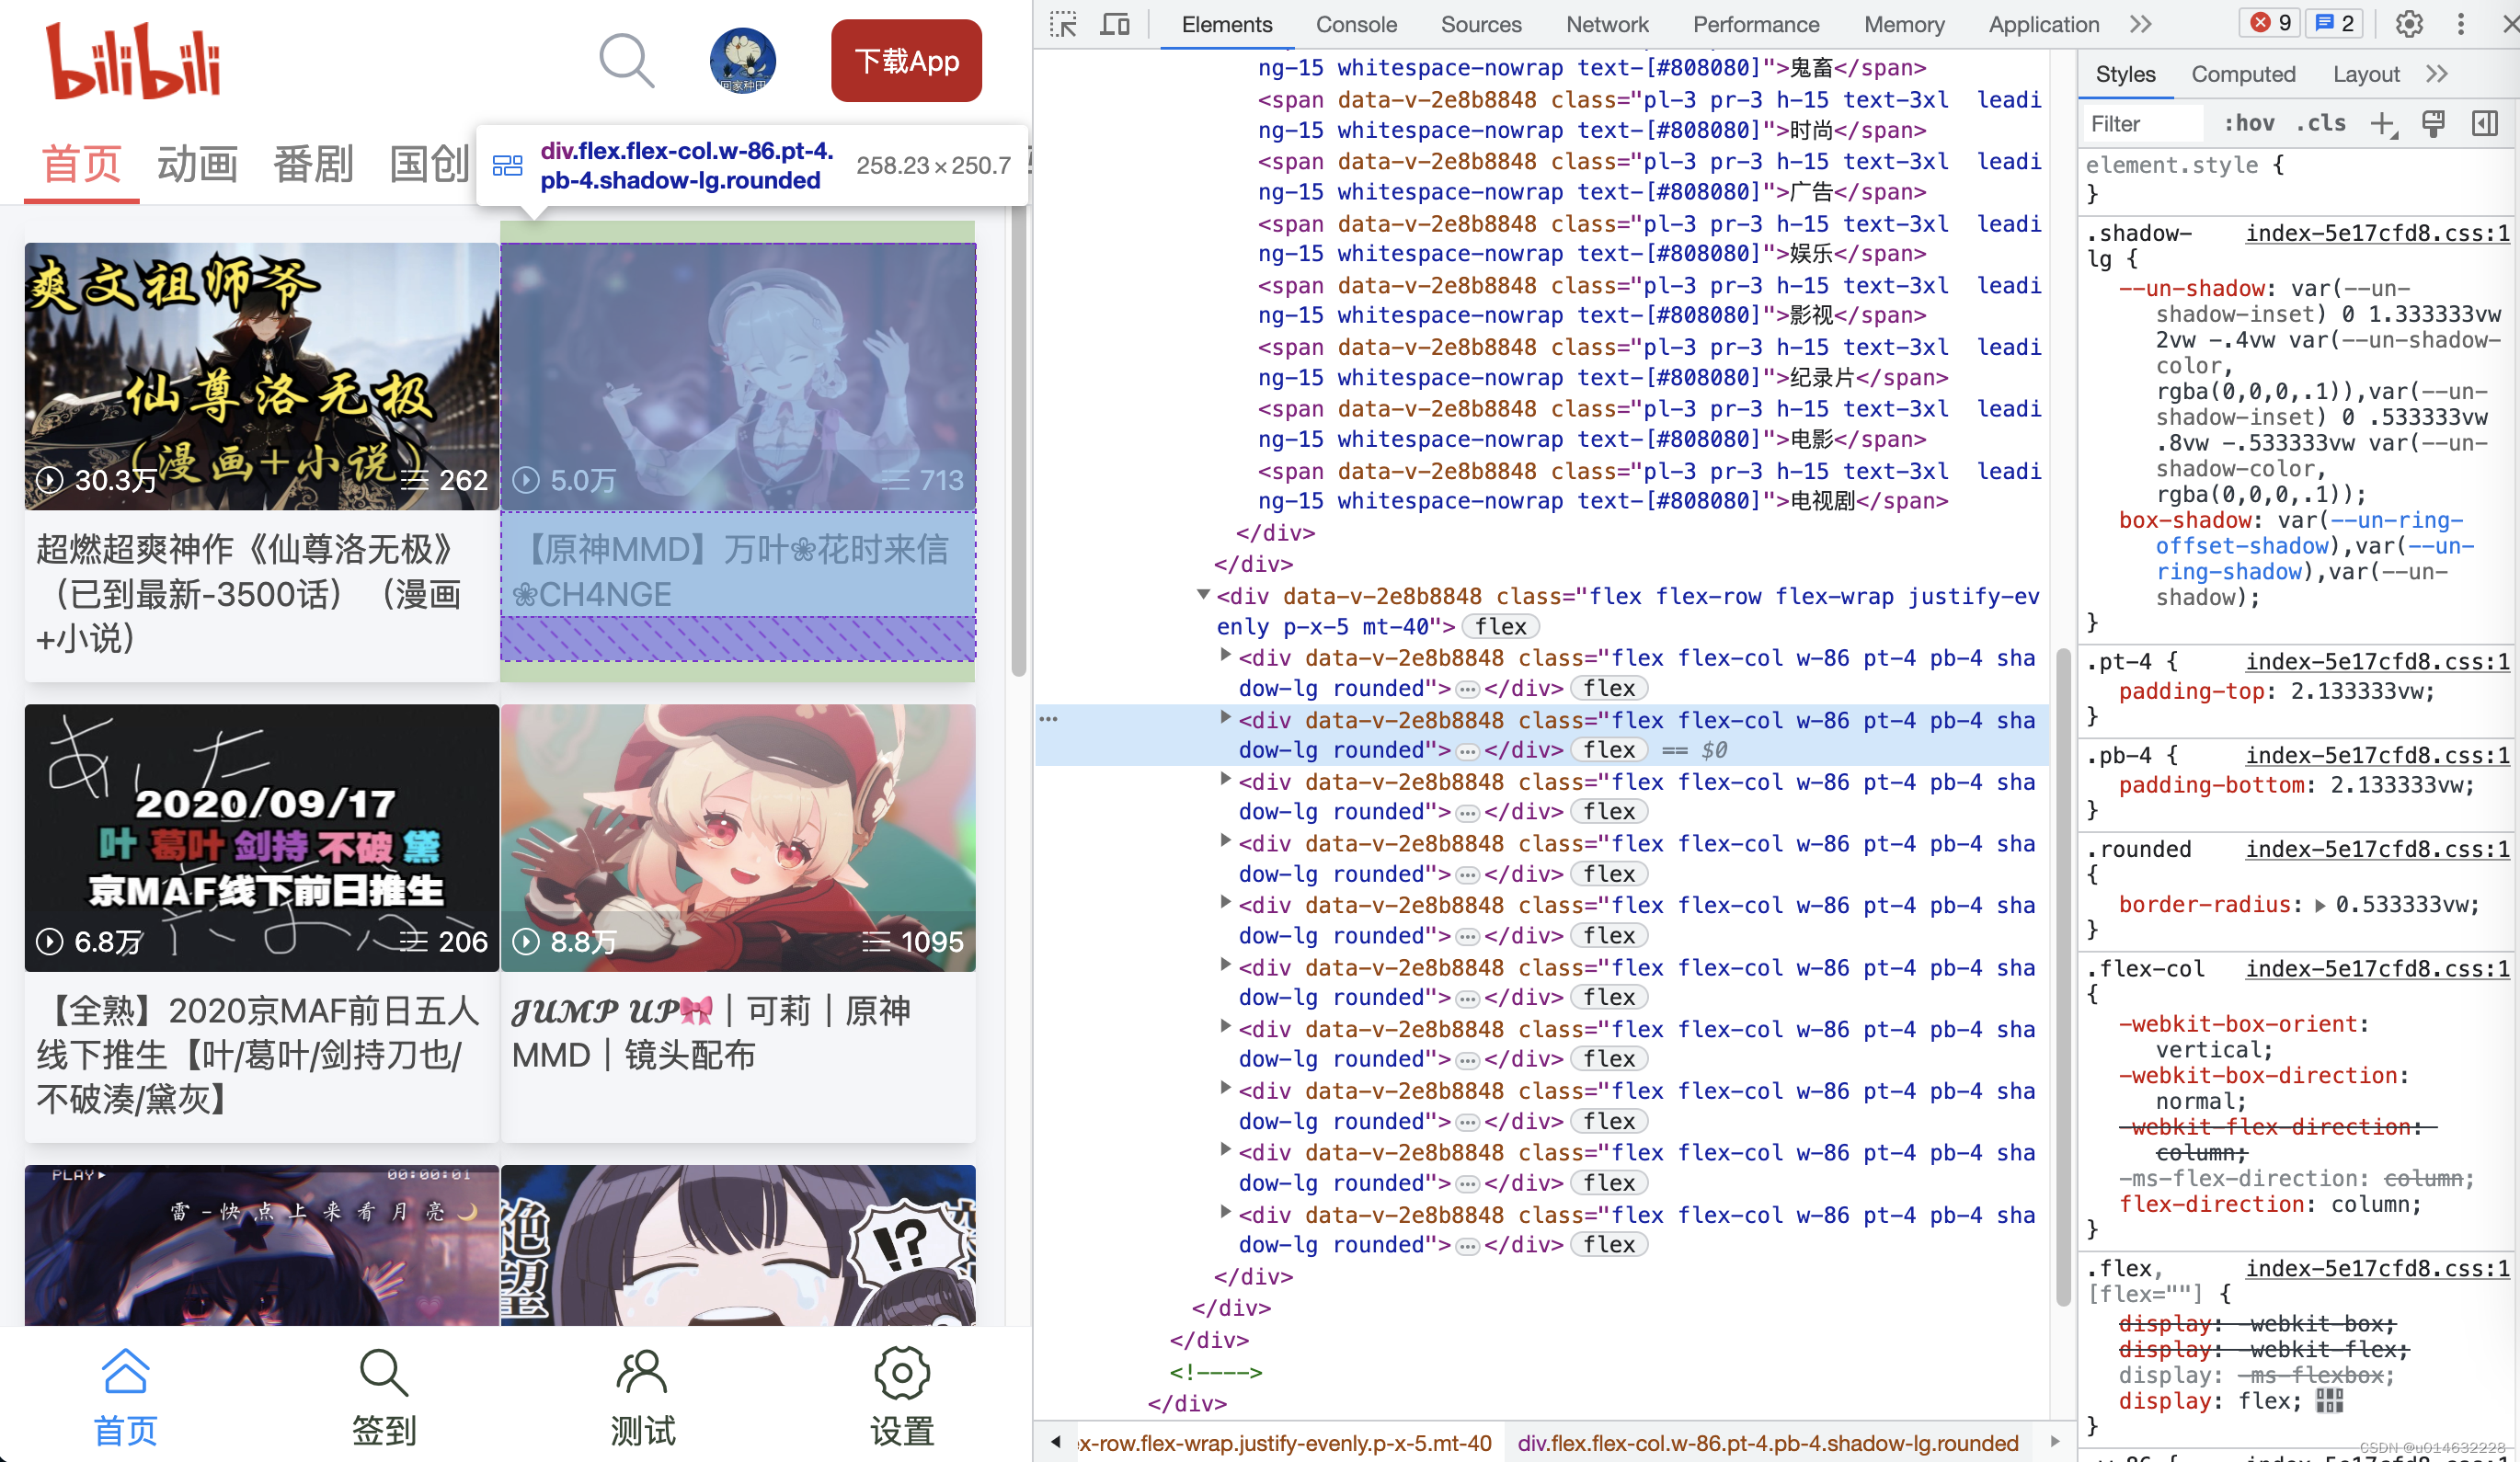This screenshot has width=2520, height=1462.
Task: Click the three-dot gutter on selected node
Action: pos(1048,719)
